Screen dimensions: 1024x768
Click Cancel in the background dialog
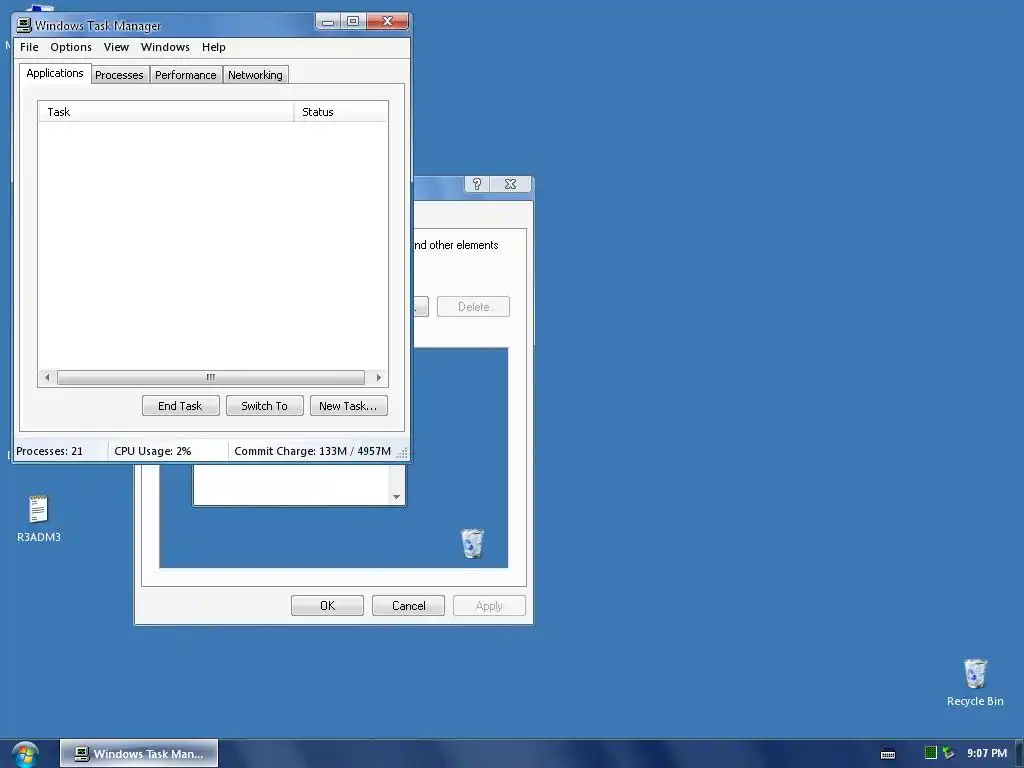(408, 605)
